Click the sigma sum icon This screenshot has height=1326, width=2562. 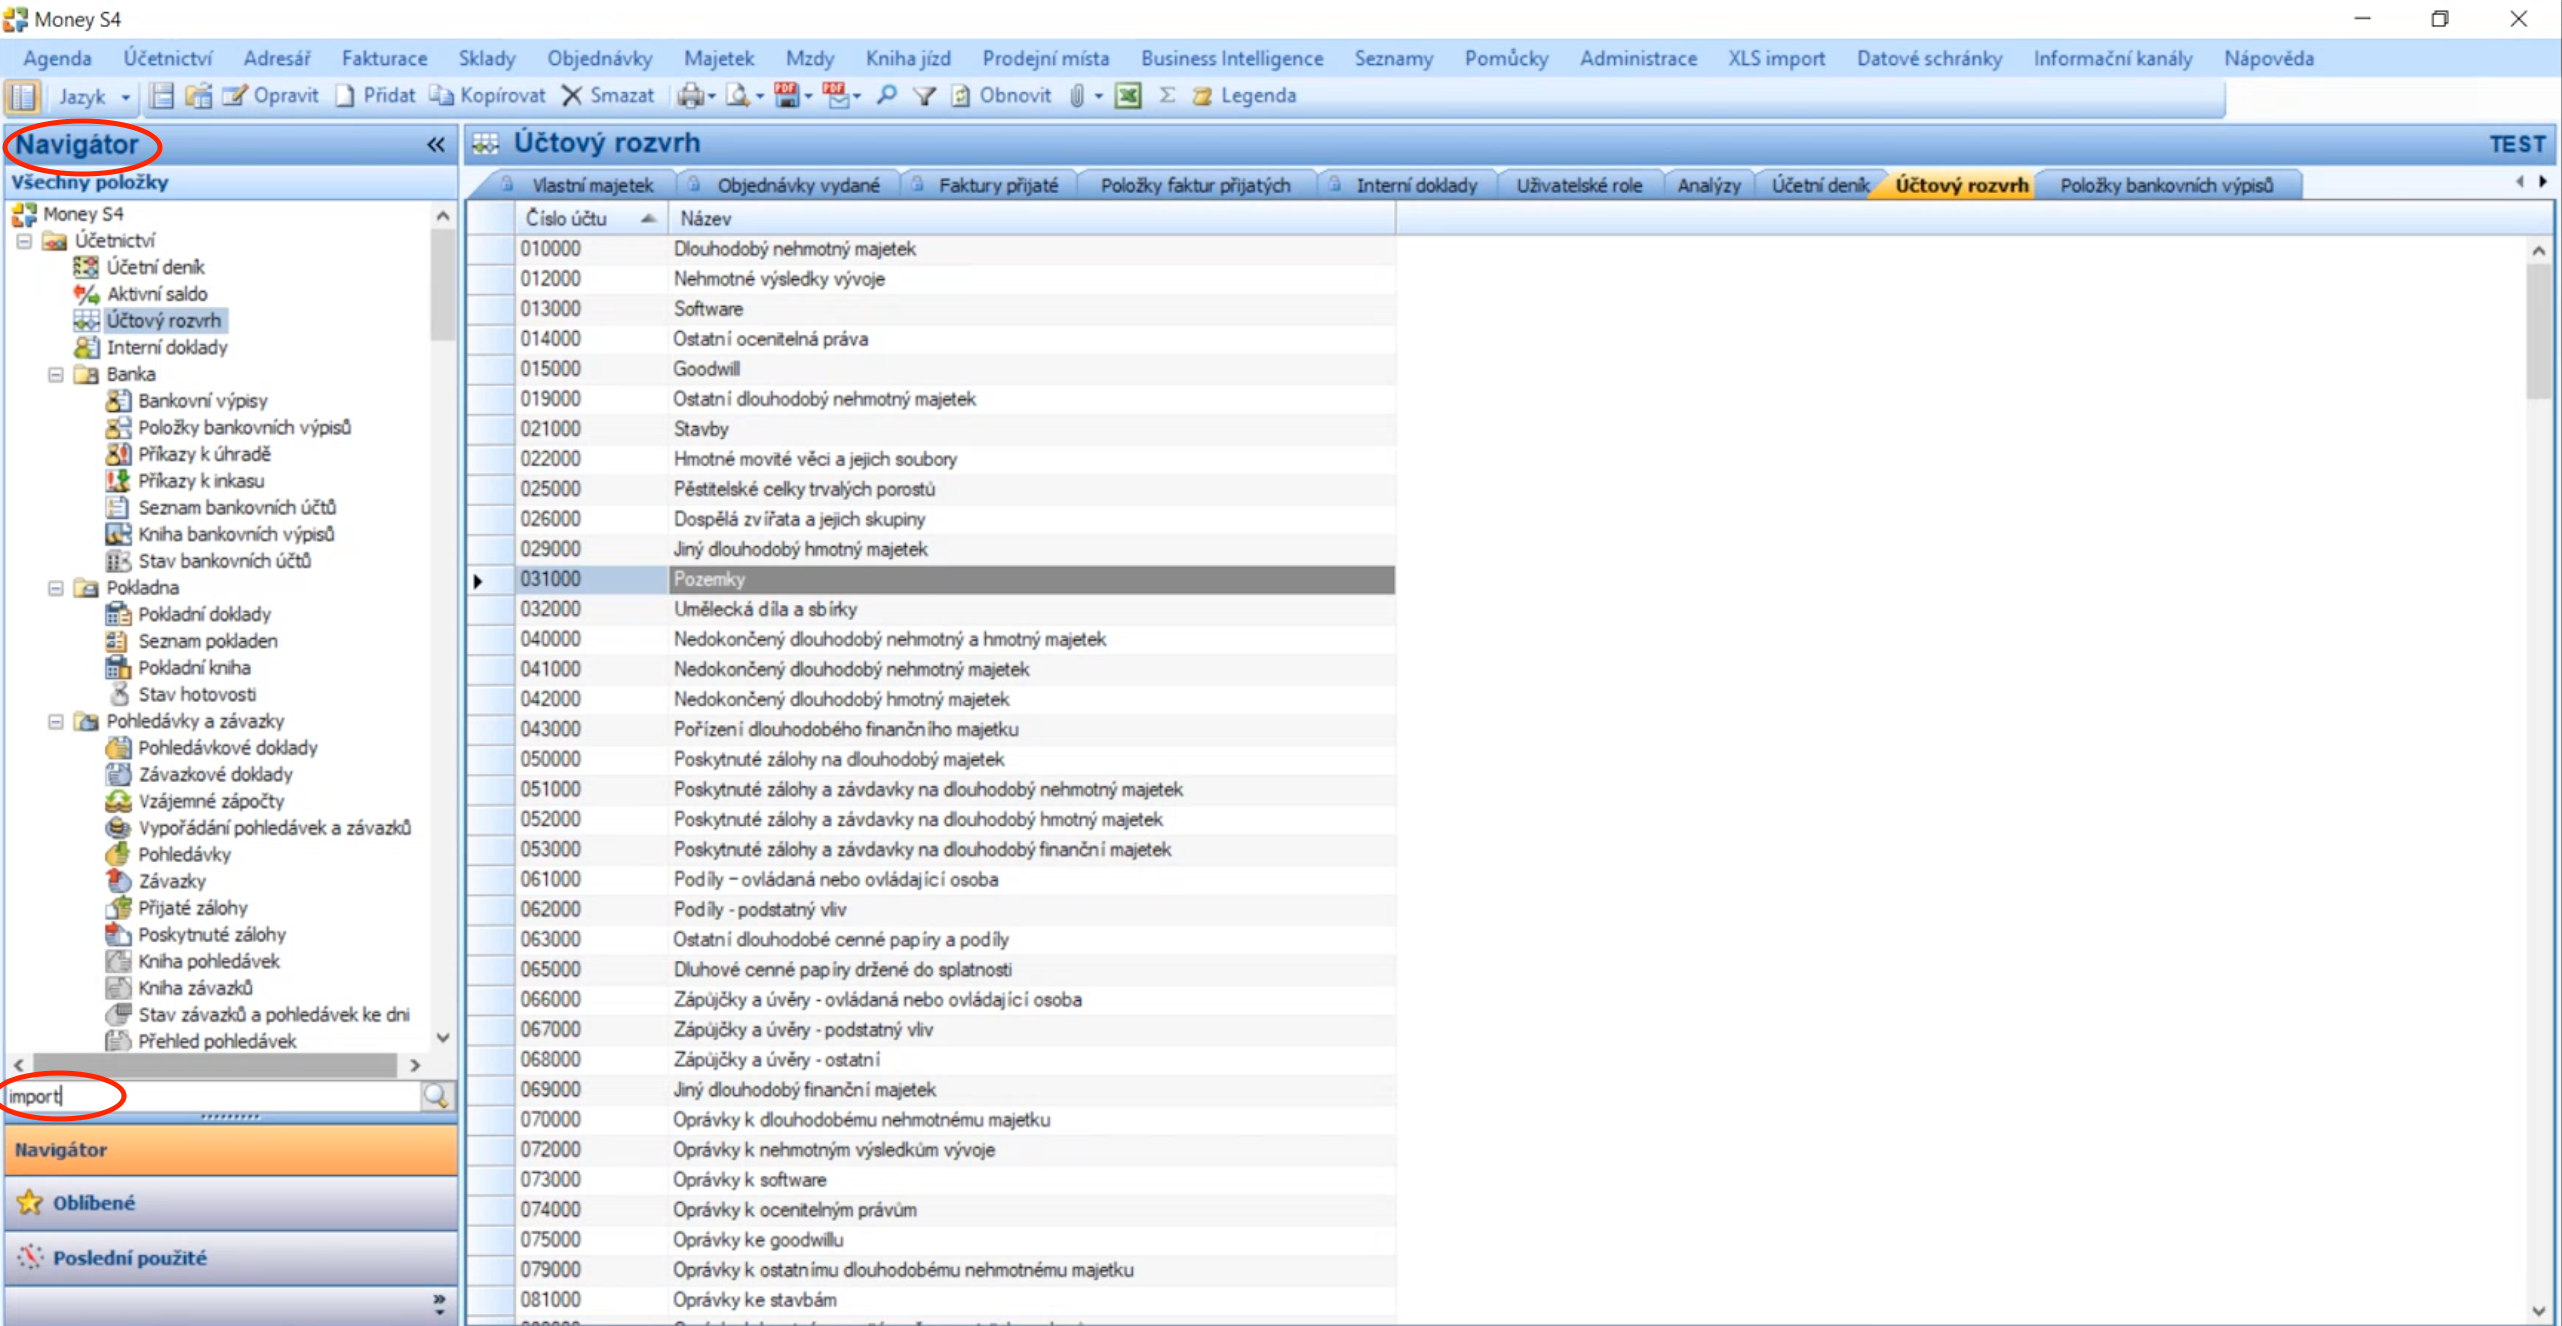click(x=1167, y=96)
